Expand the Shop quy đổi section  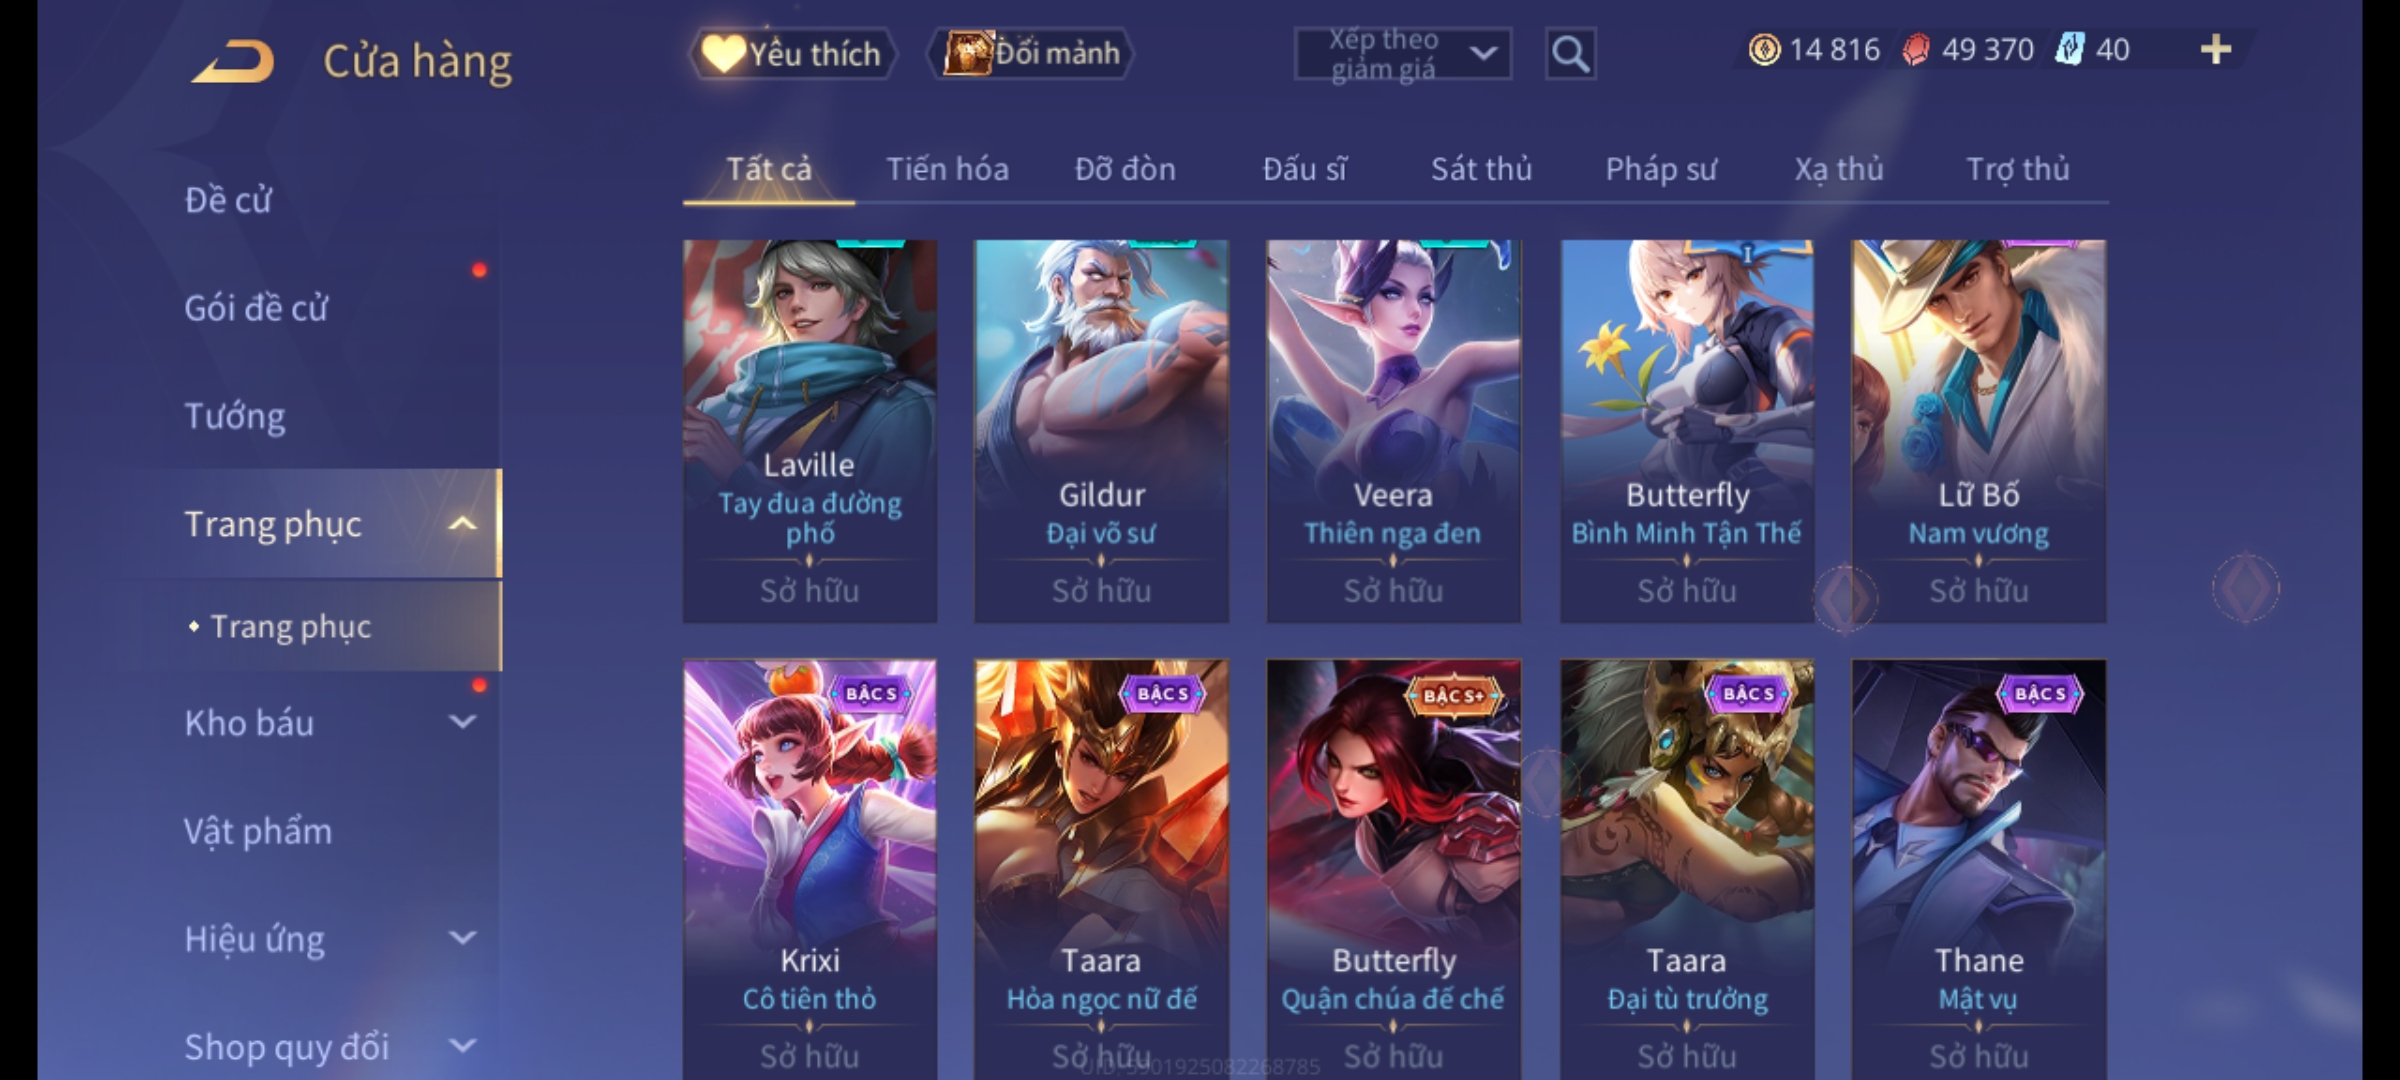pyautogui.click(x=462, y=1046)
